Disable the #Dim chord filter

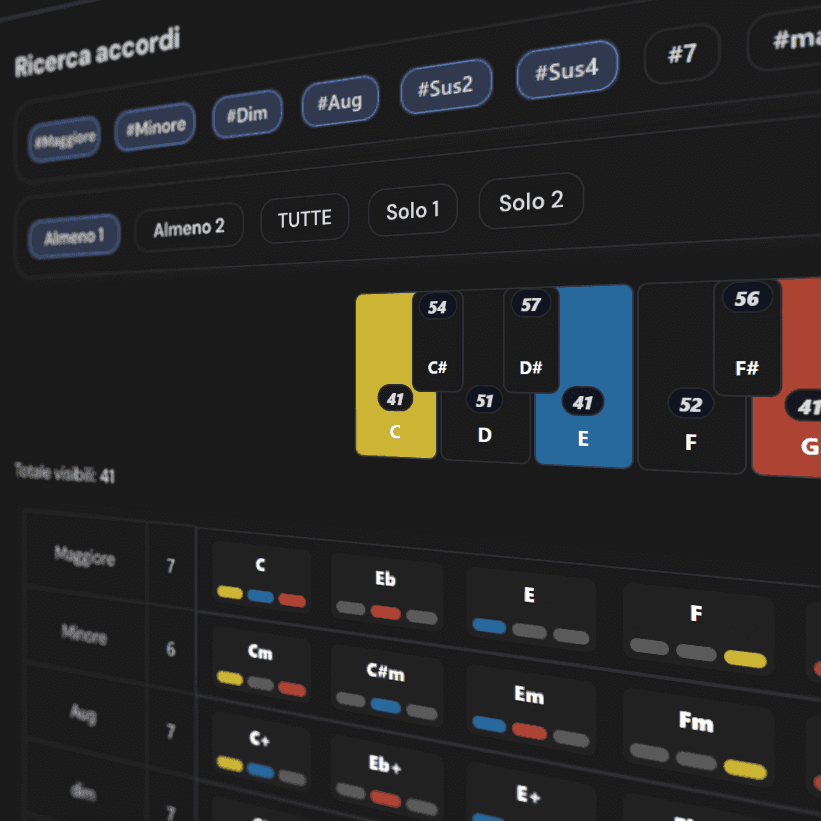point(246,114)
